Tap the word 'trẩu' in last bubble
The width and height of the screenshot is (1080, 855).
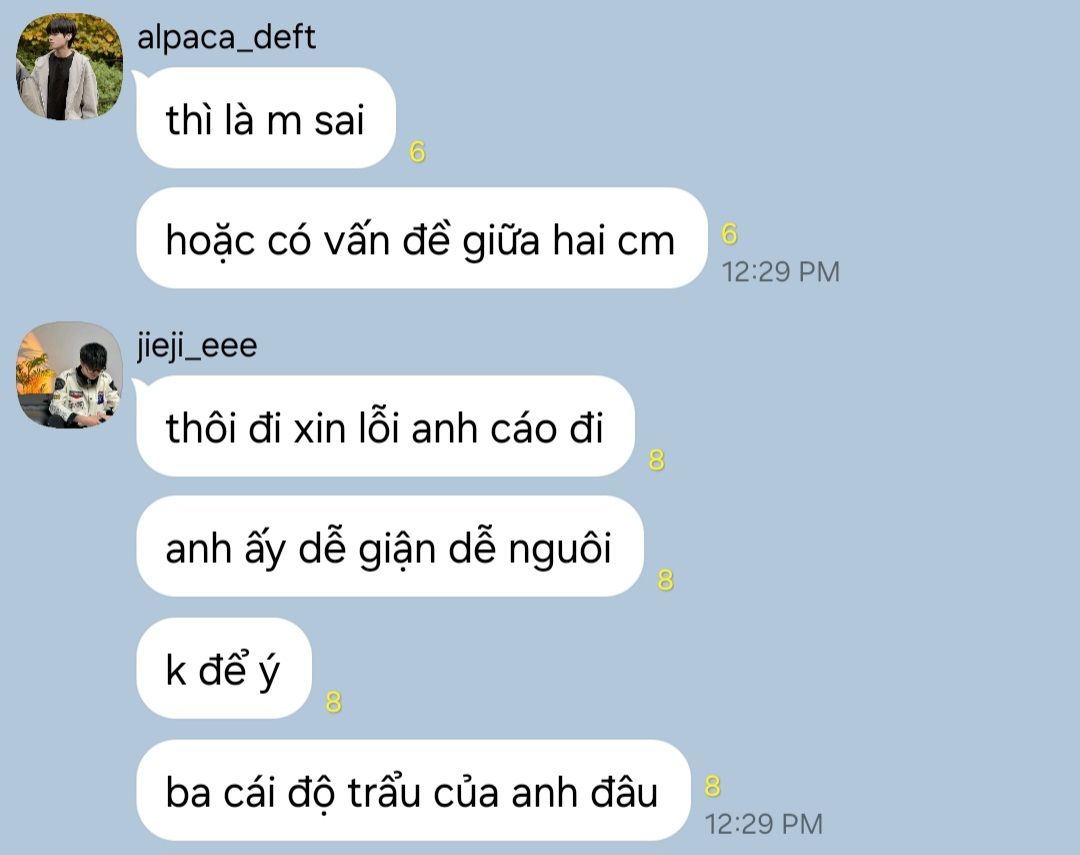click(x=384, y=791)
